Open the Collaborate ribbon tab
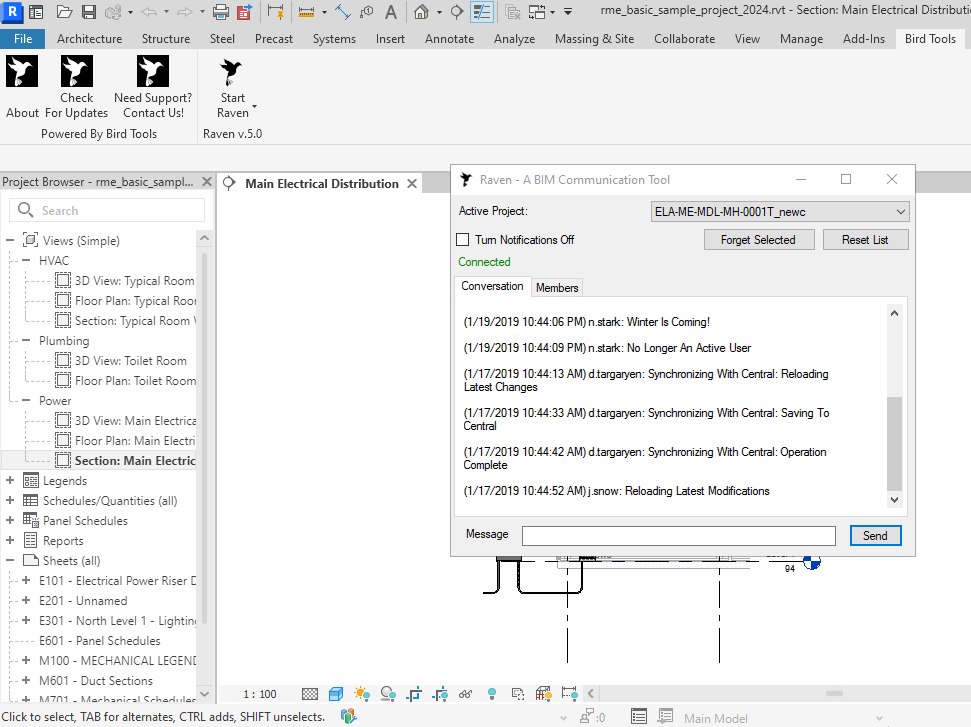 tap(684, 39)
